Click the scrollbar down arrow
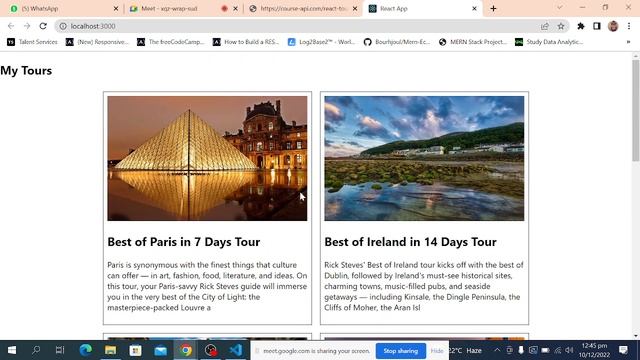This screenshot has height=360, width=640. click(x=636, y=336)
